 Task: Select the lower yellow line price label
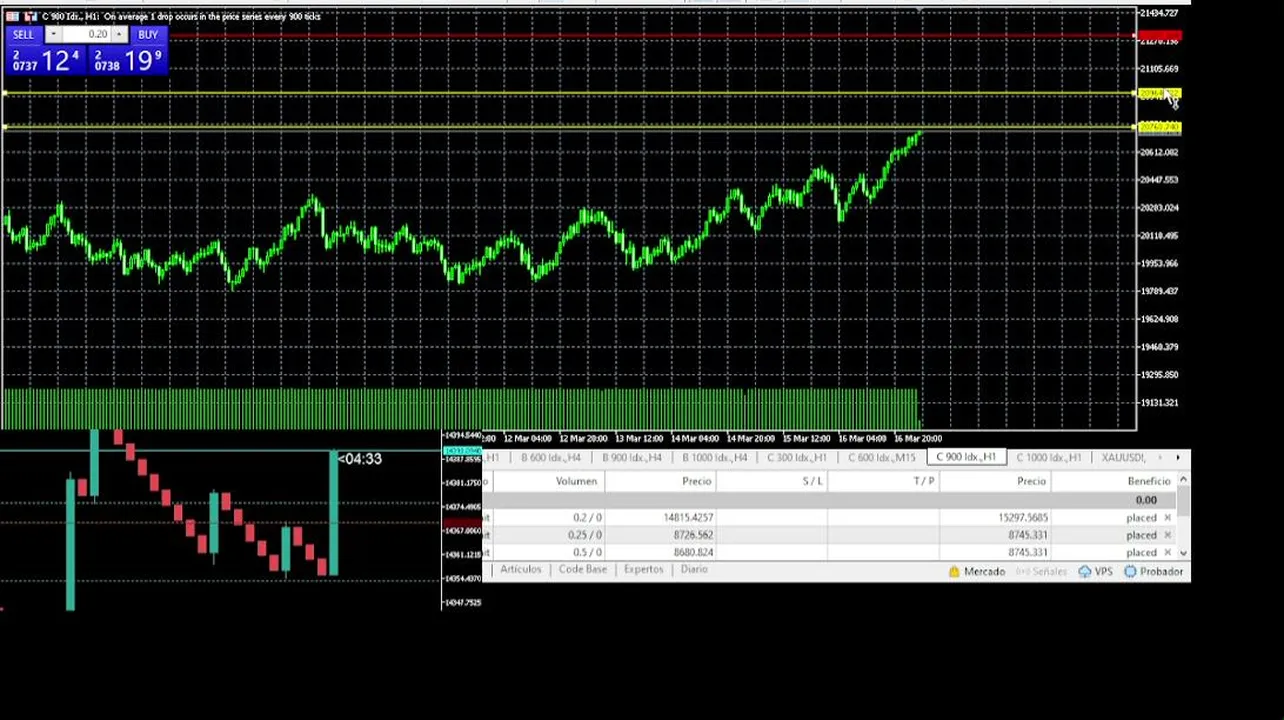pos(1160,127)
